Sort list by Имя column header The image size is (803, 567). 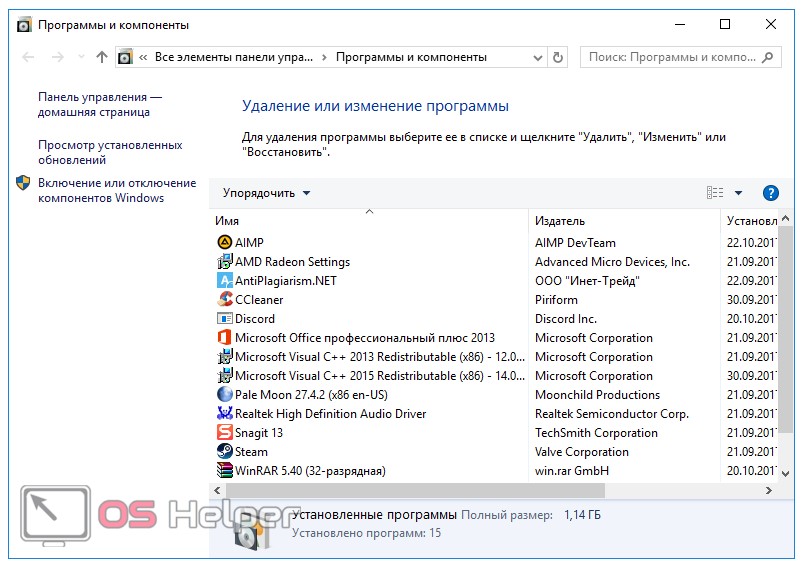pos(227,220)
